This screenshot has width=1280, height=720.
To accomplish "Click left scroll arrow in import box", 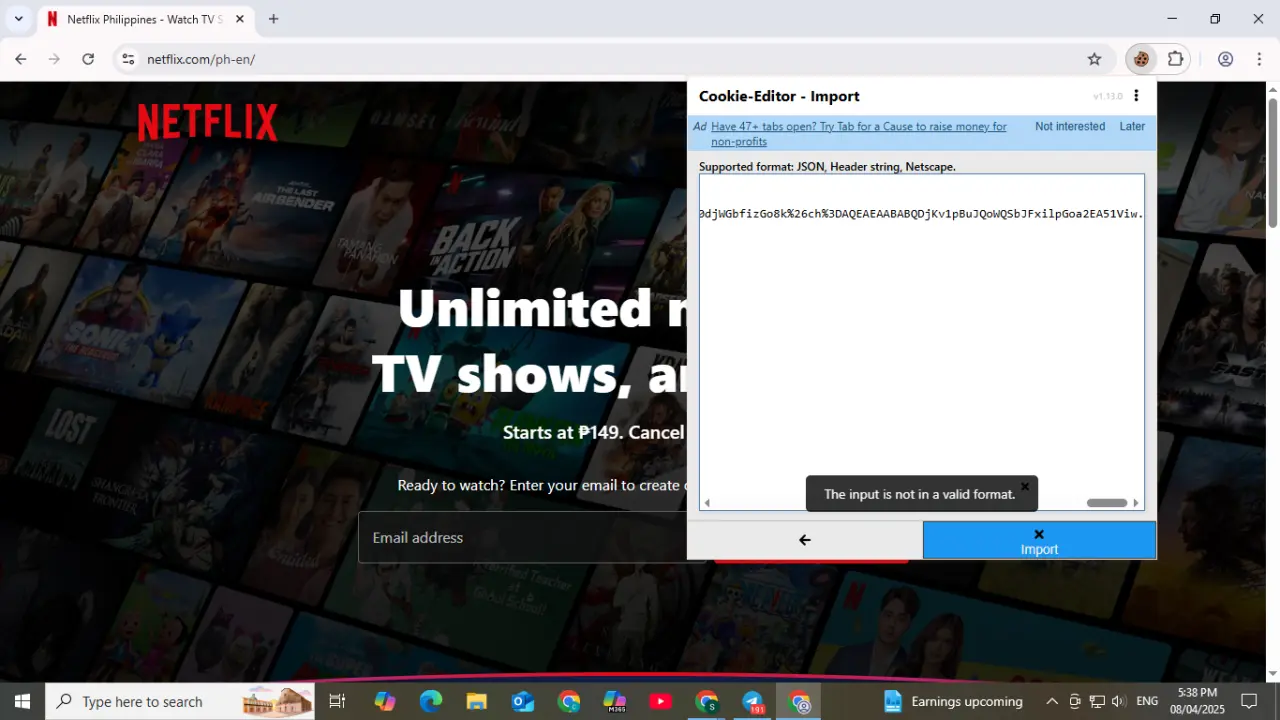I will tap(707, 503).
